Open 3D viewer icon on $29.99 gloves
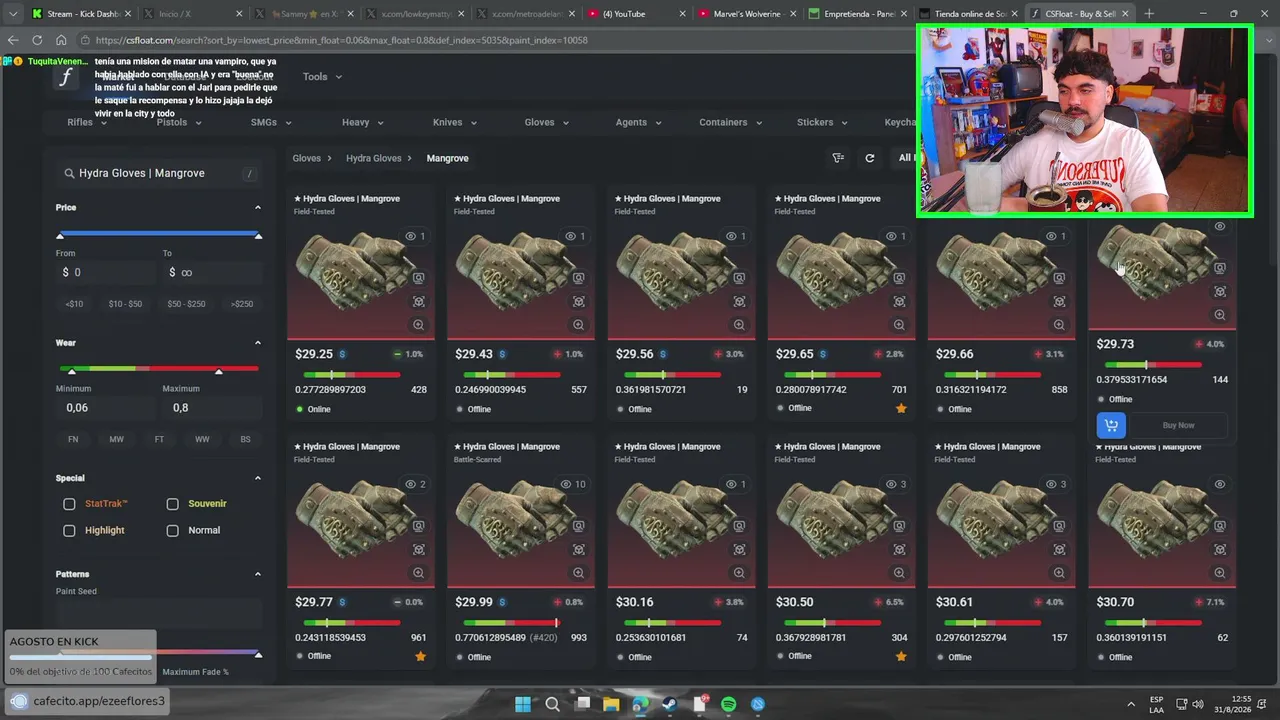The width and height of the screenshot is (1280, 720). coord(578,549)
